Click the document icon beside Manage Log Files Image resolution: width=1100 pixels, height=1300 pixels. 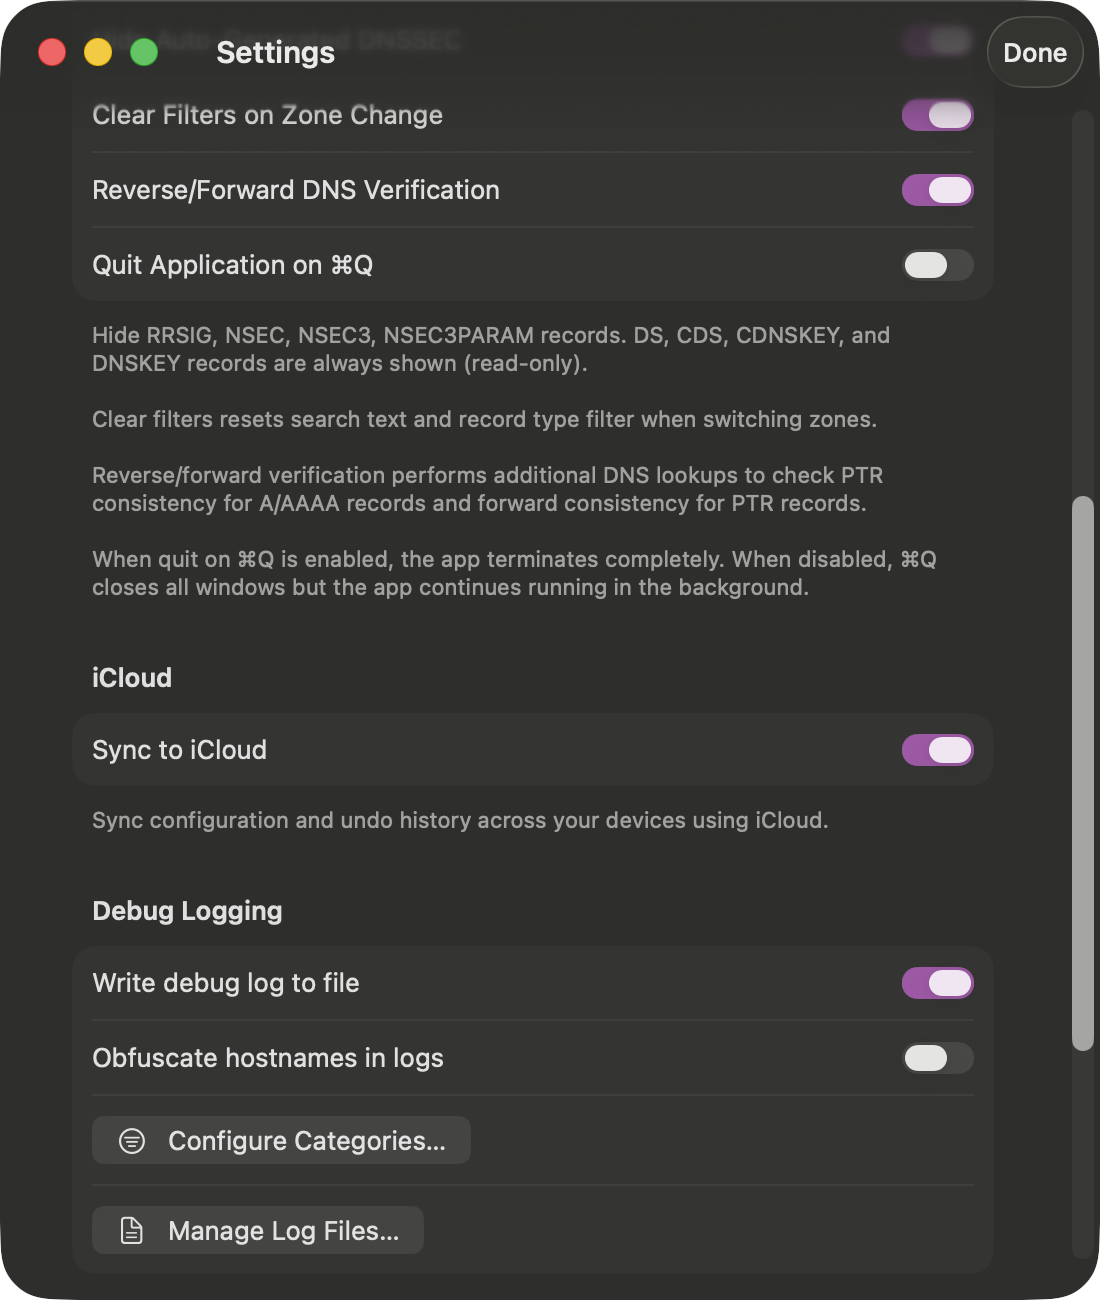(131, 1230)
